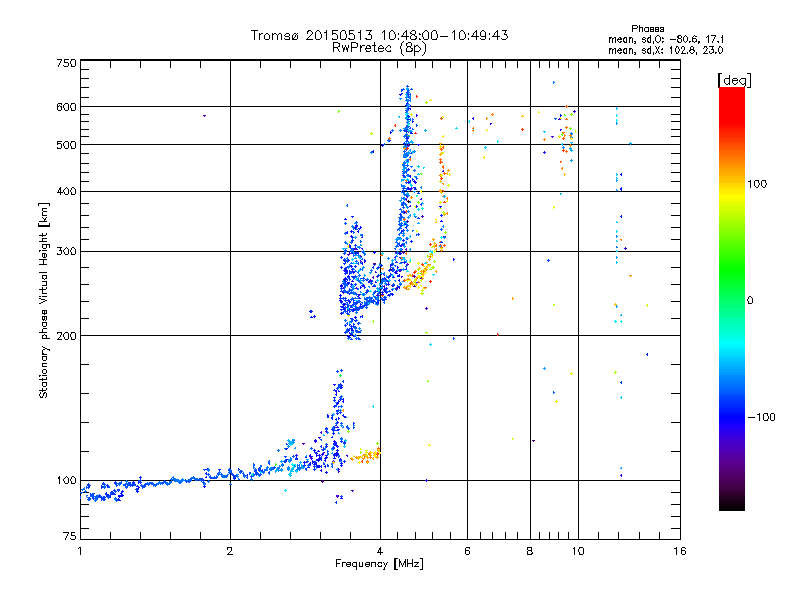800x600 pixels.
Task: Click the 'Frequency [MHz]' axis title
Action: point(379,564)
